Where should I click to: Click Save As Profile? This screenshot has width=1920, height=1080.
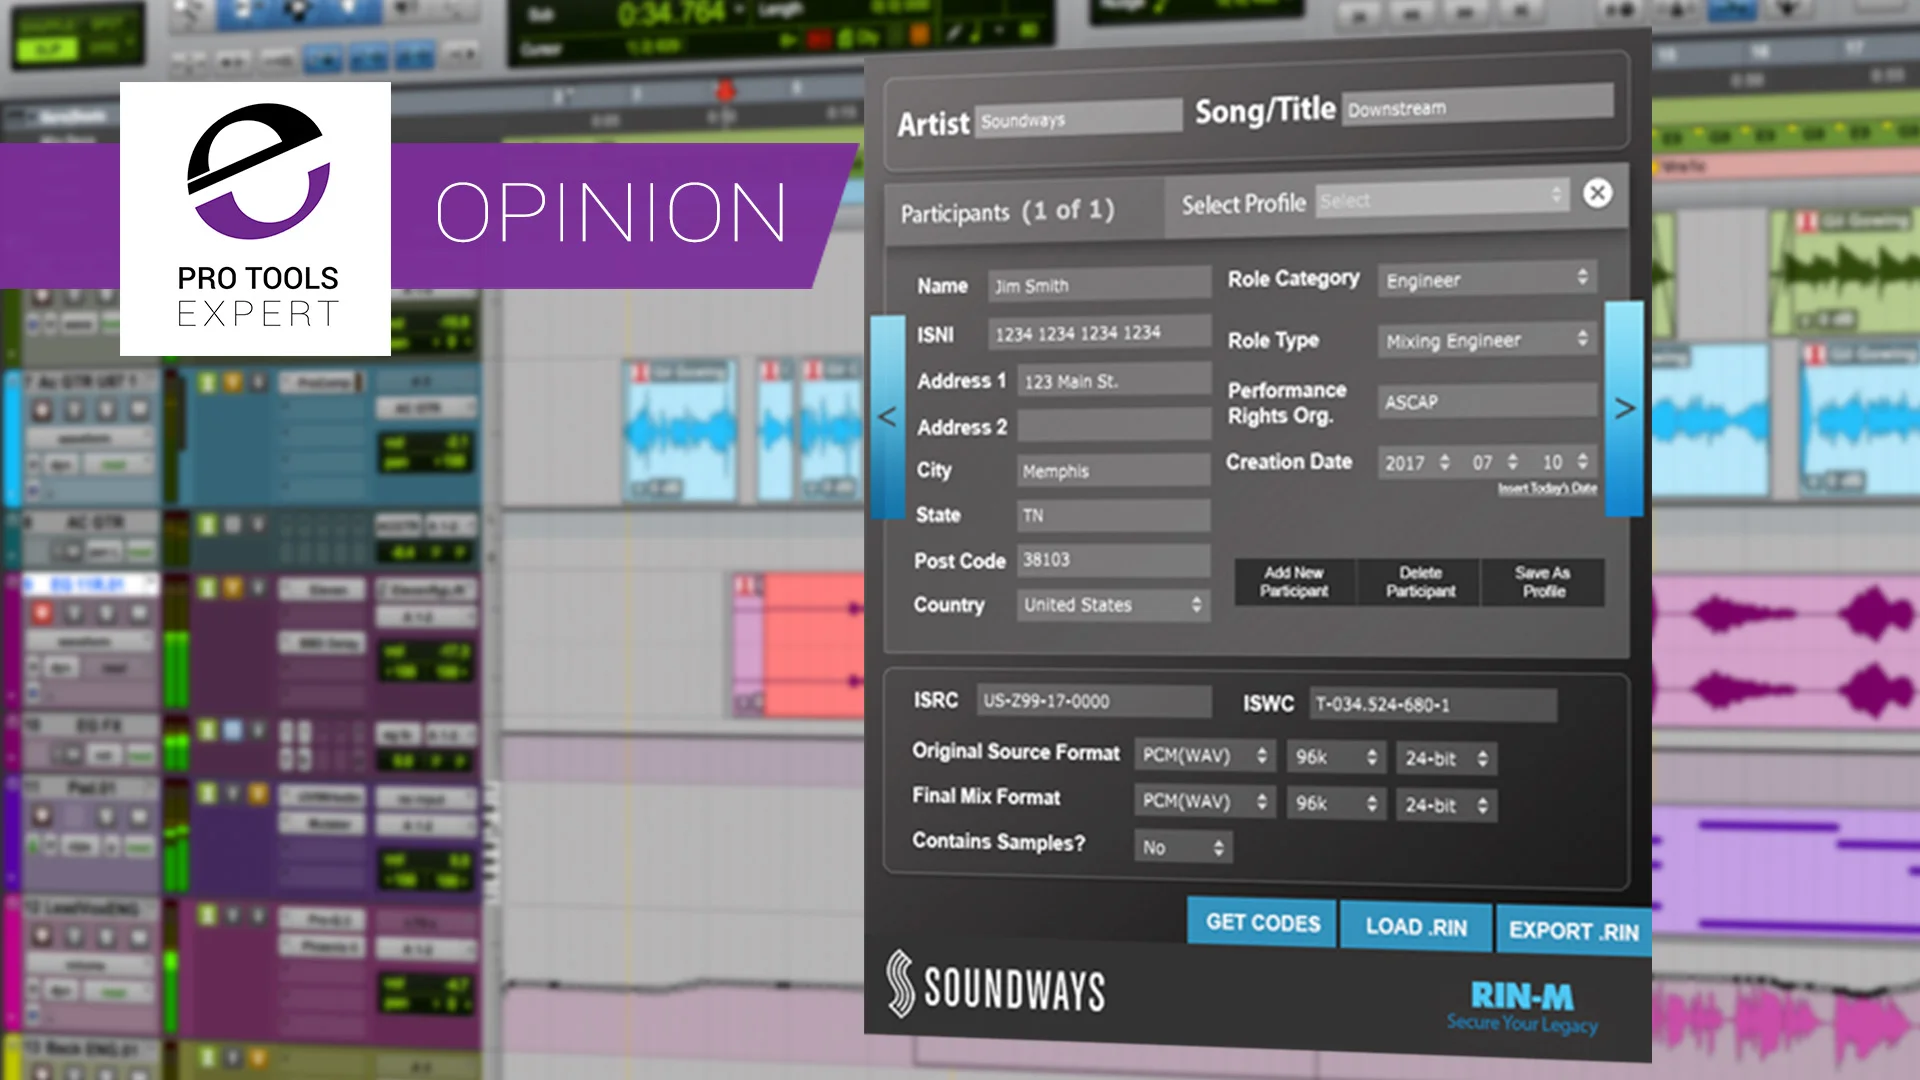[x=1543, y=582]
